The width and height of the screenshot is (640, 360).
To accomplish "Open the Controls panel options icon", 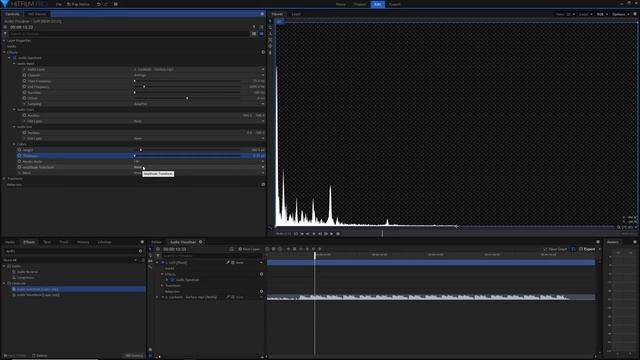I will 262,14.
